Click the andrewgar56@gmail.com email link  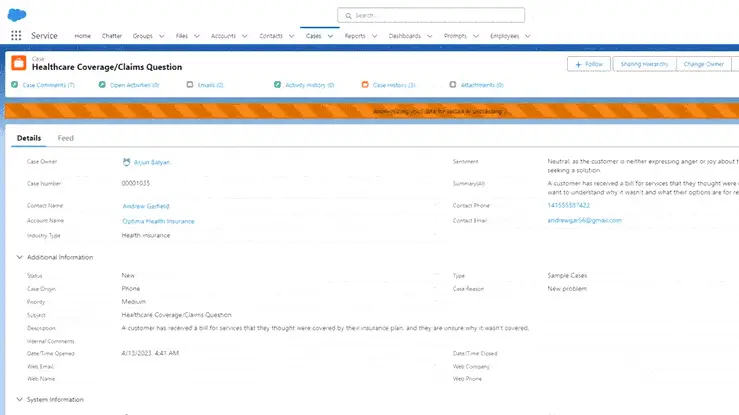click(x=584, y=220)
